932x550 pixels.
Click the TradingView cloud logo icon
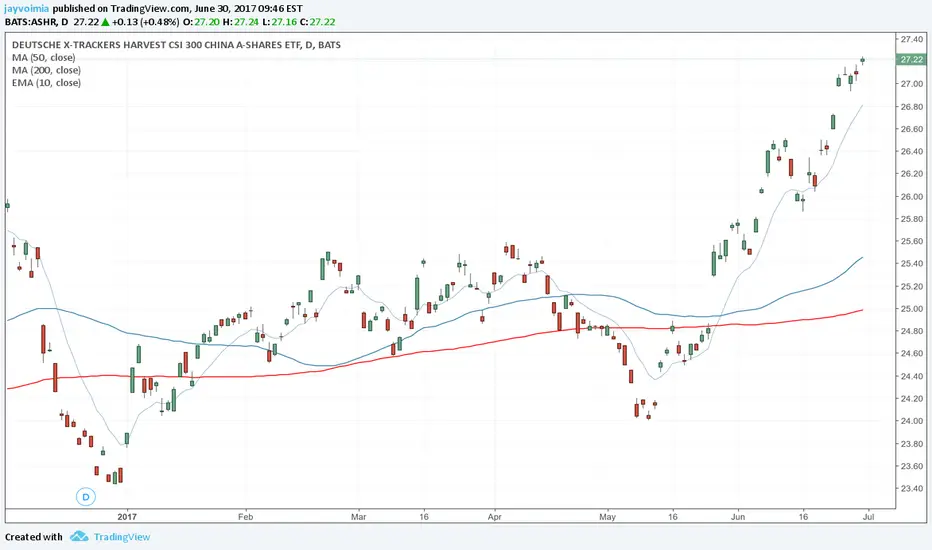pyautogui.click(x=79, y=537)
